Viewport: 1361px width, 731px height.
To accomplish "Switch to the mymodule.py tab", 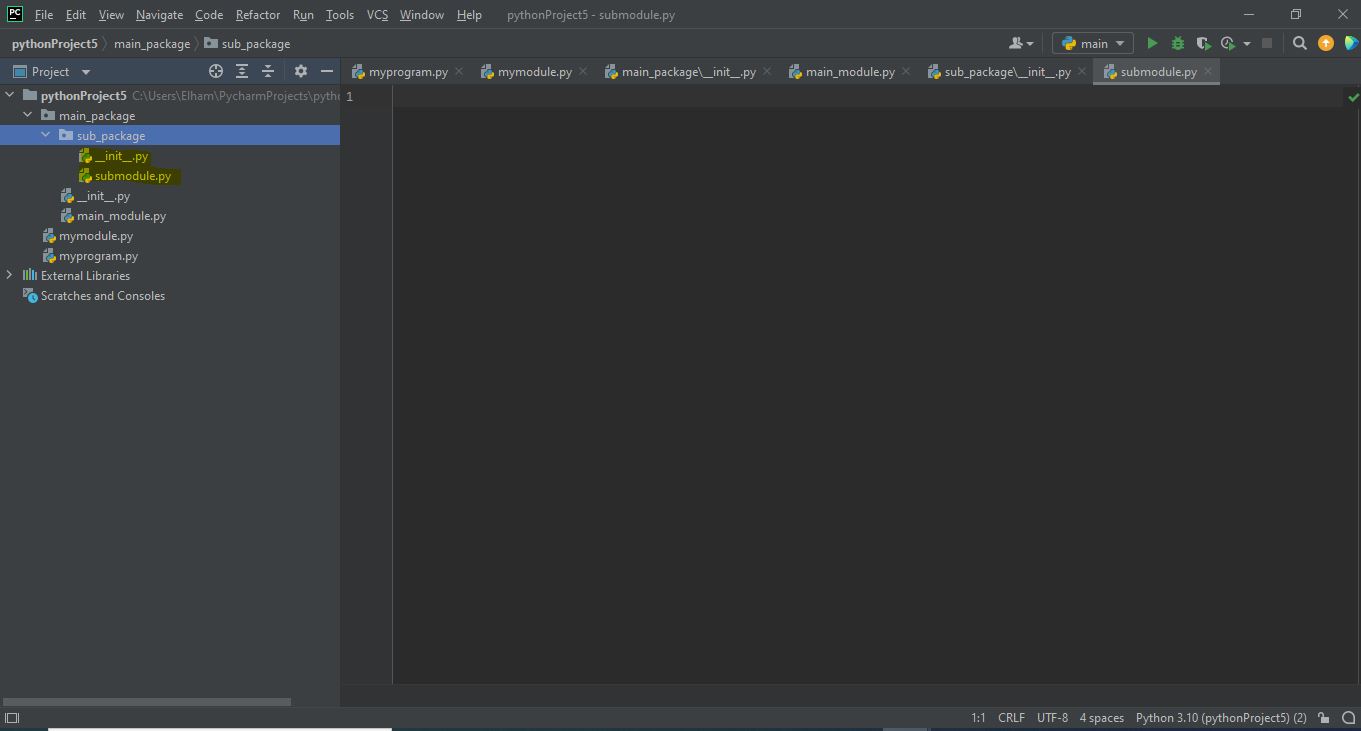I will click(526, 72).
